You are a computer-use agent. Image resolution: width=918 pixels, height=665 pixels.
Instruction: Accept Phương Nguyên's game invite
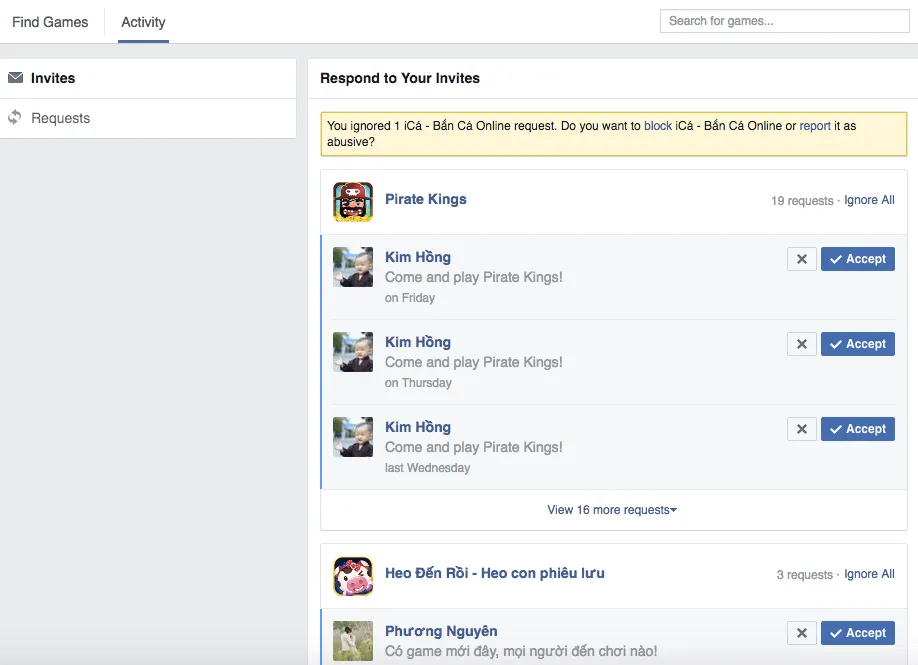(857, 633)
